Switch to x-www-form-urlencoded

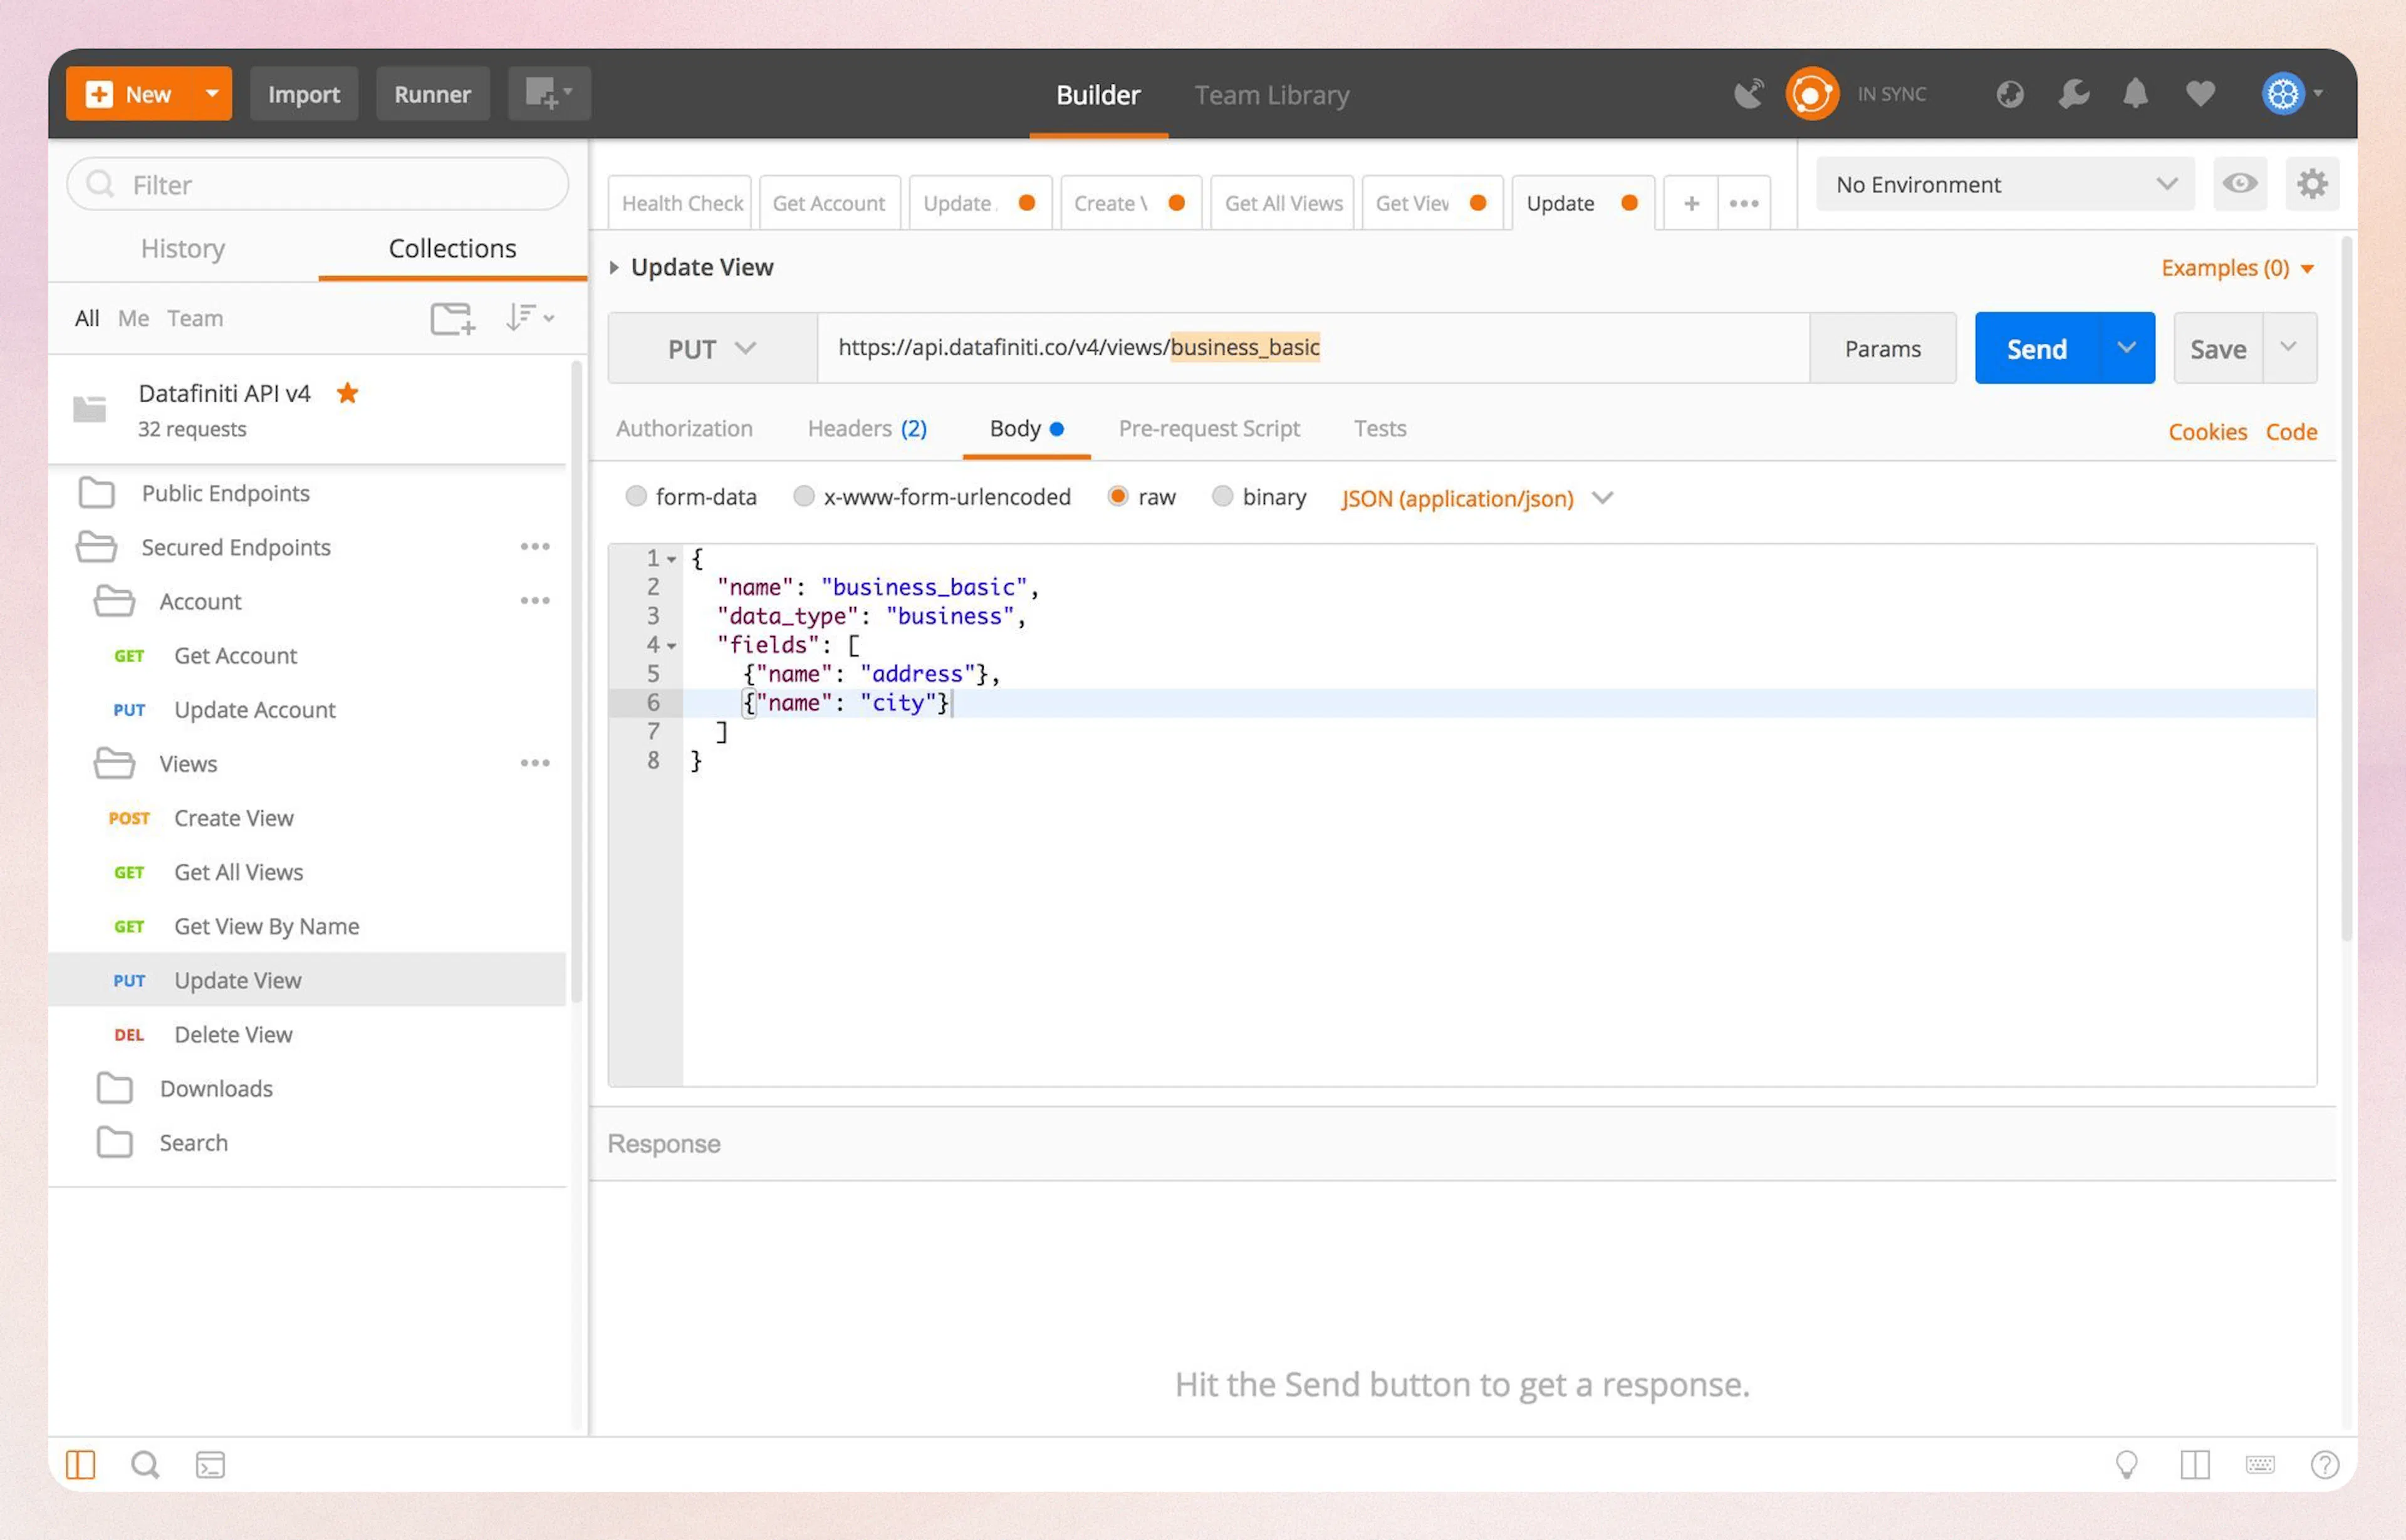click(804, 497)
